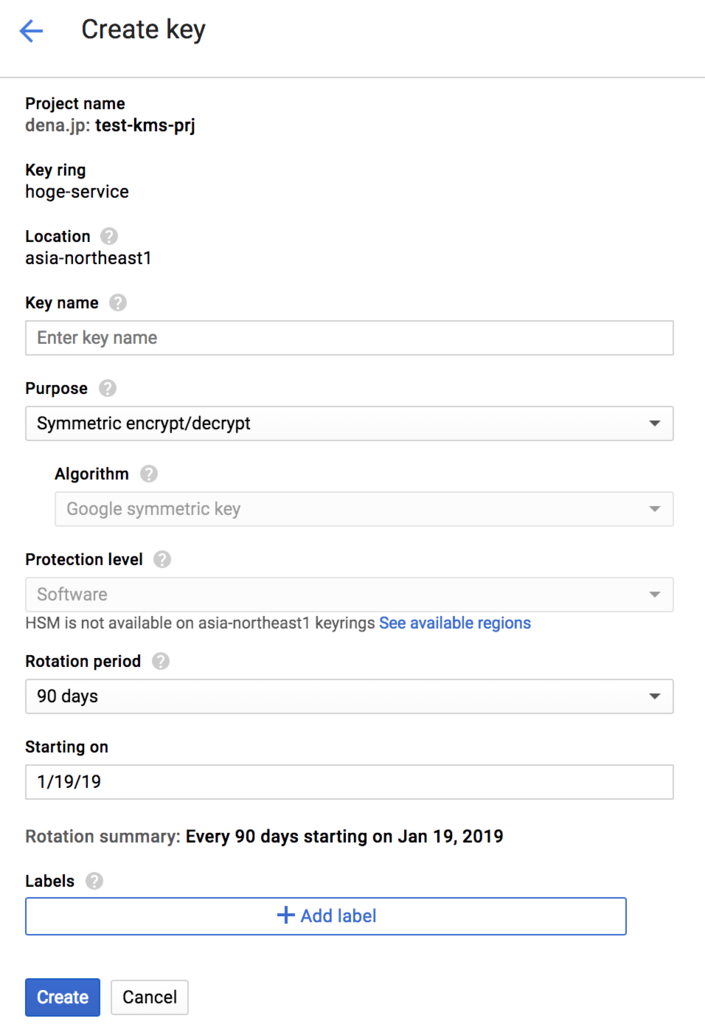Click Protection level help icon

[x=162, y=559]
